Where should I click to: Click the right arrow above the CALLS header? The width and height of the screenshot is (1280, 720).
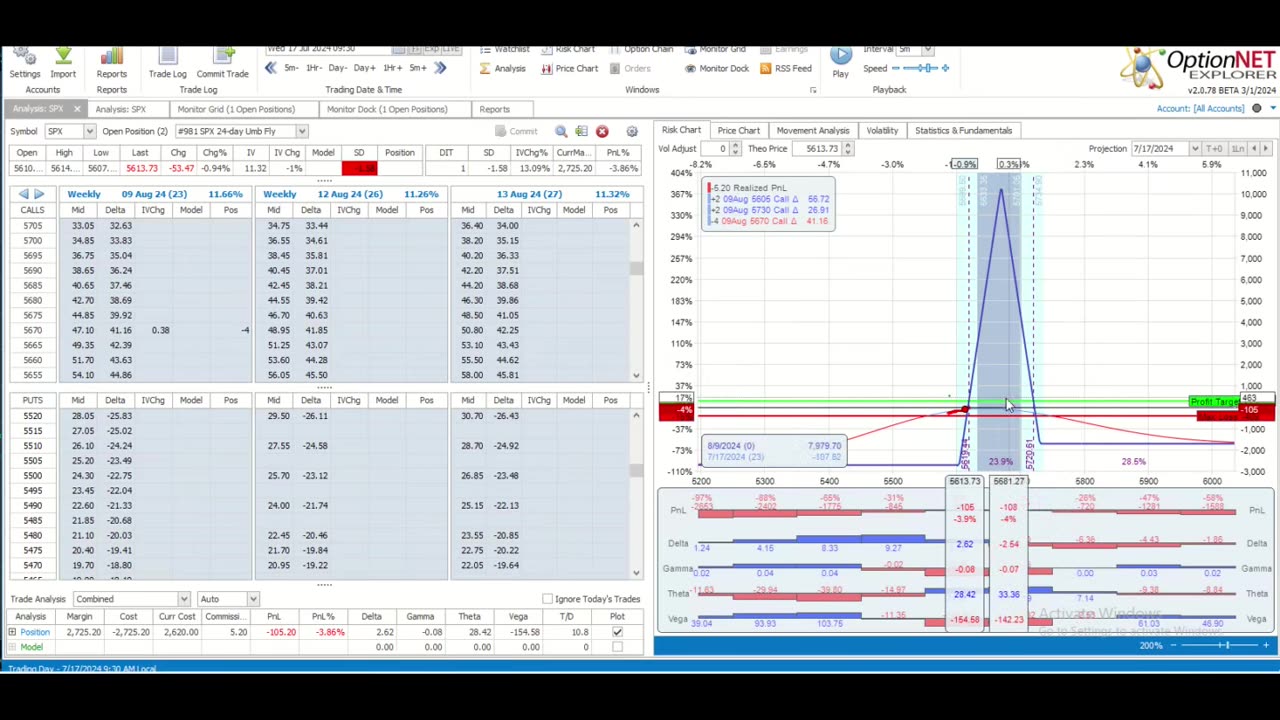click(39, 194)
